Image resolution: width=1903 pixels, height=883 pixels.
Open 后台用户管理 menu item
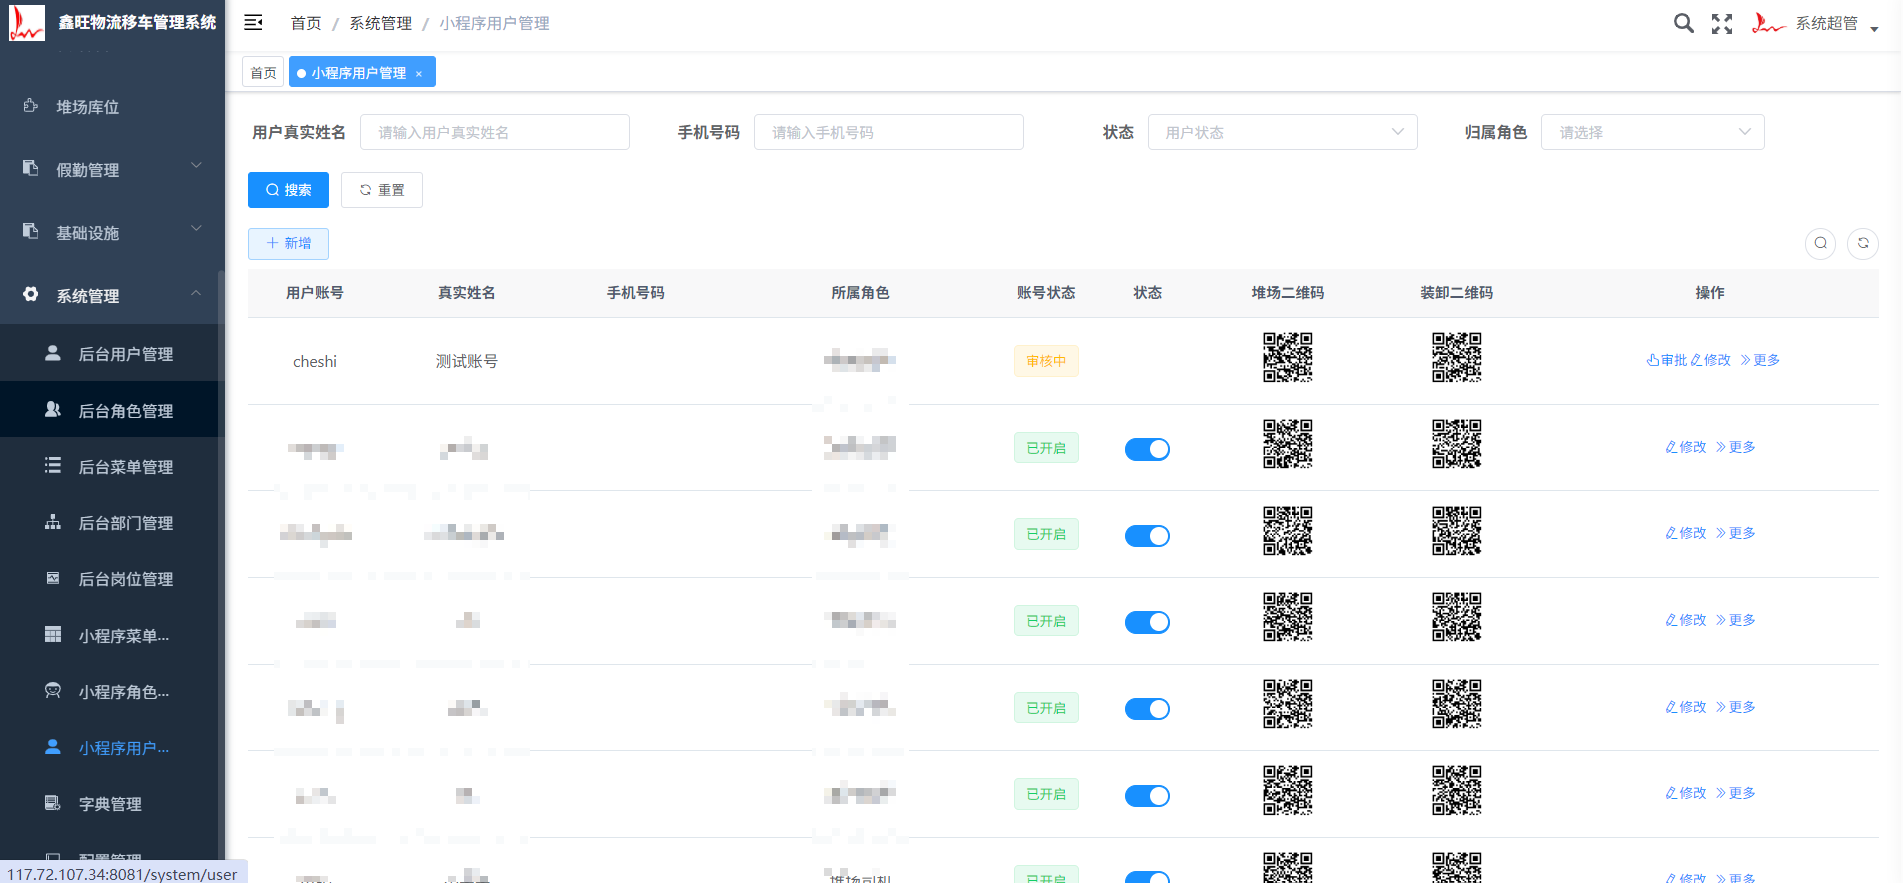(112, 354)
